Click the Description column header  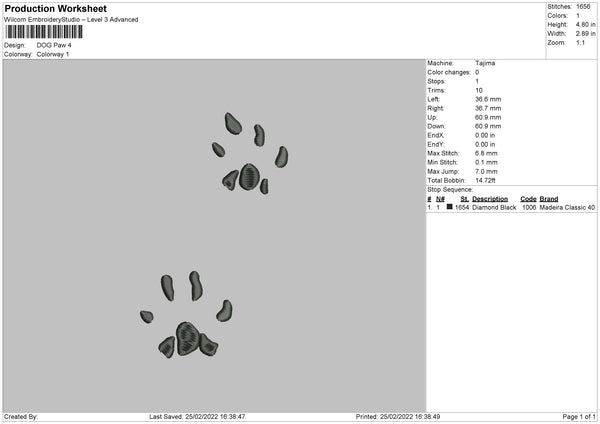coord(490,199)
